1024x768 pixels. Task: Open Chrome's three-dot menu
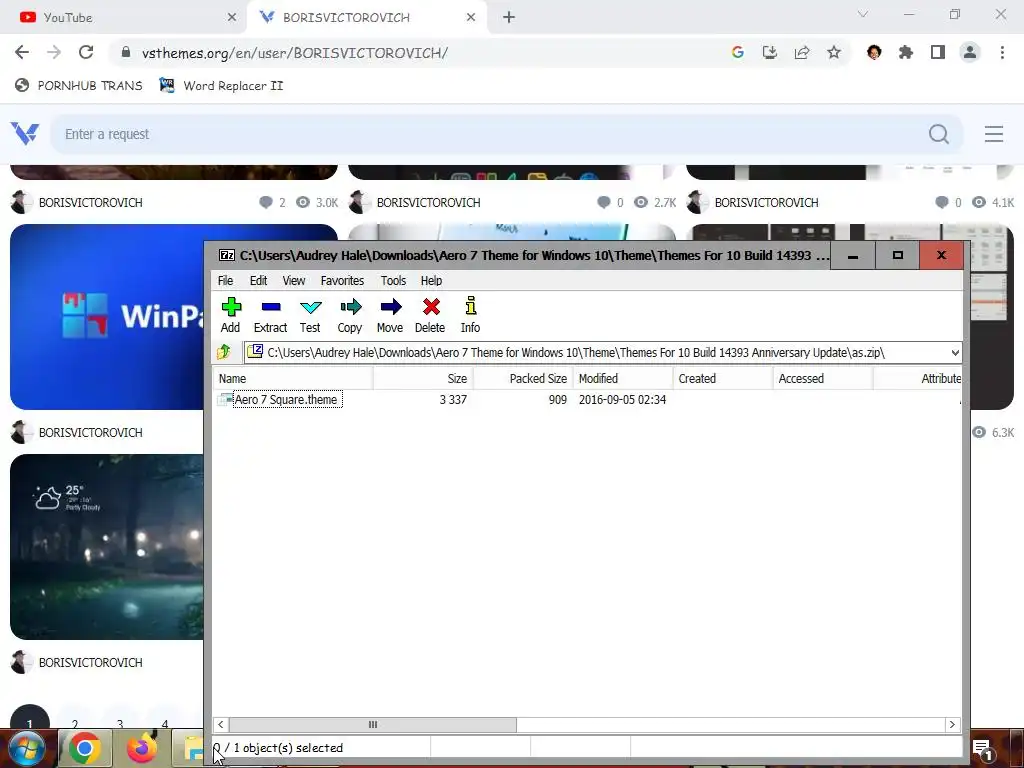[1002, 53]
